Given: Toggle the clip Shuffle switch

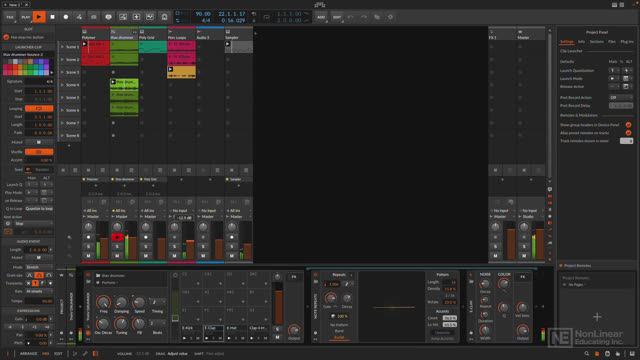Looking at the screenshot, I should click(x=39, y=152).
